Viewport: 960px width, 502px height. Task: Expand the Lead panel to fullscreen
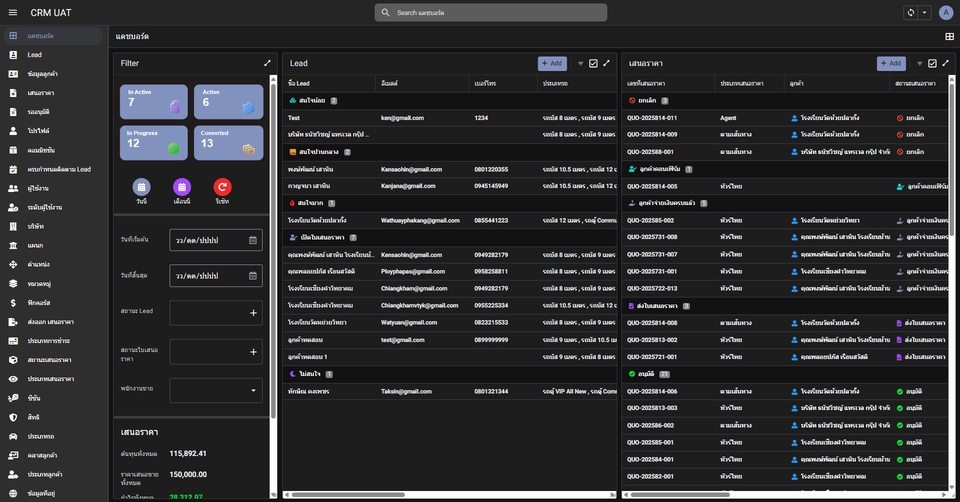point(606,63)
